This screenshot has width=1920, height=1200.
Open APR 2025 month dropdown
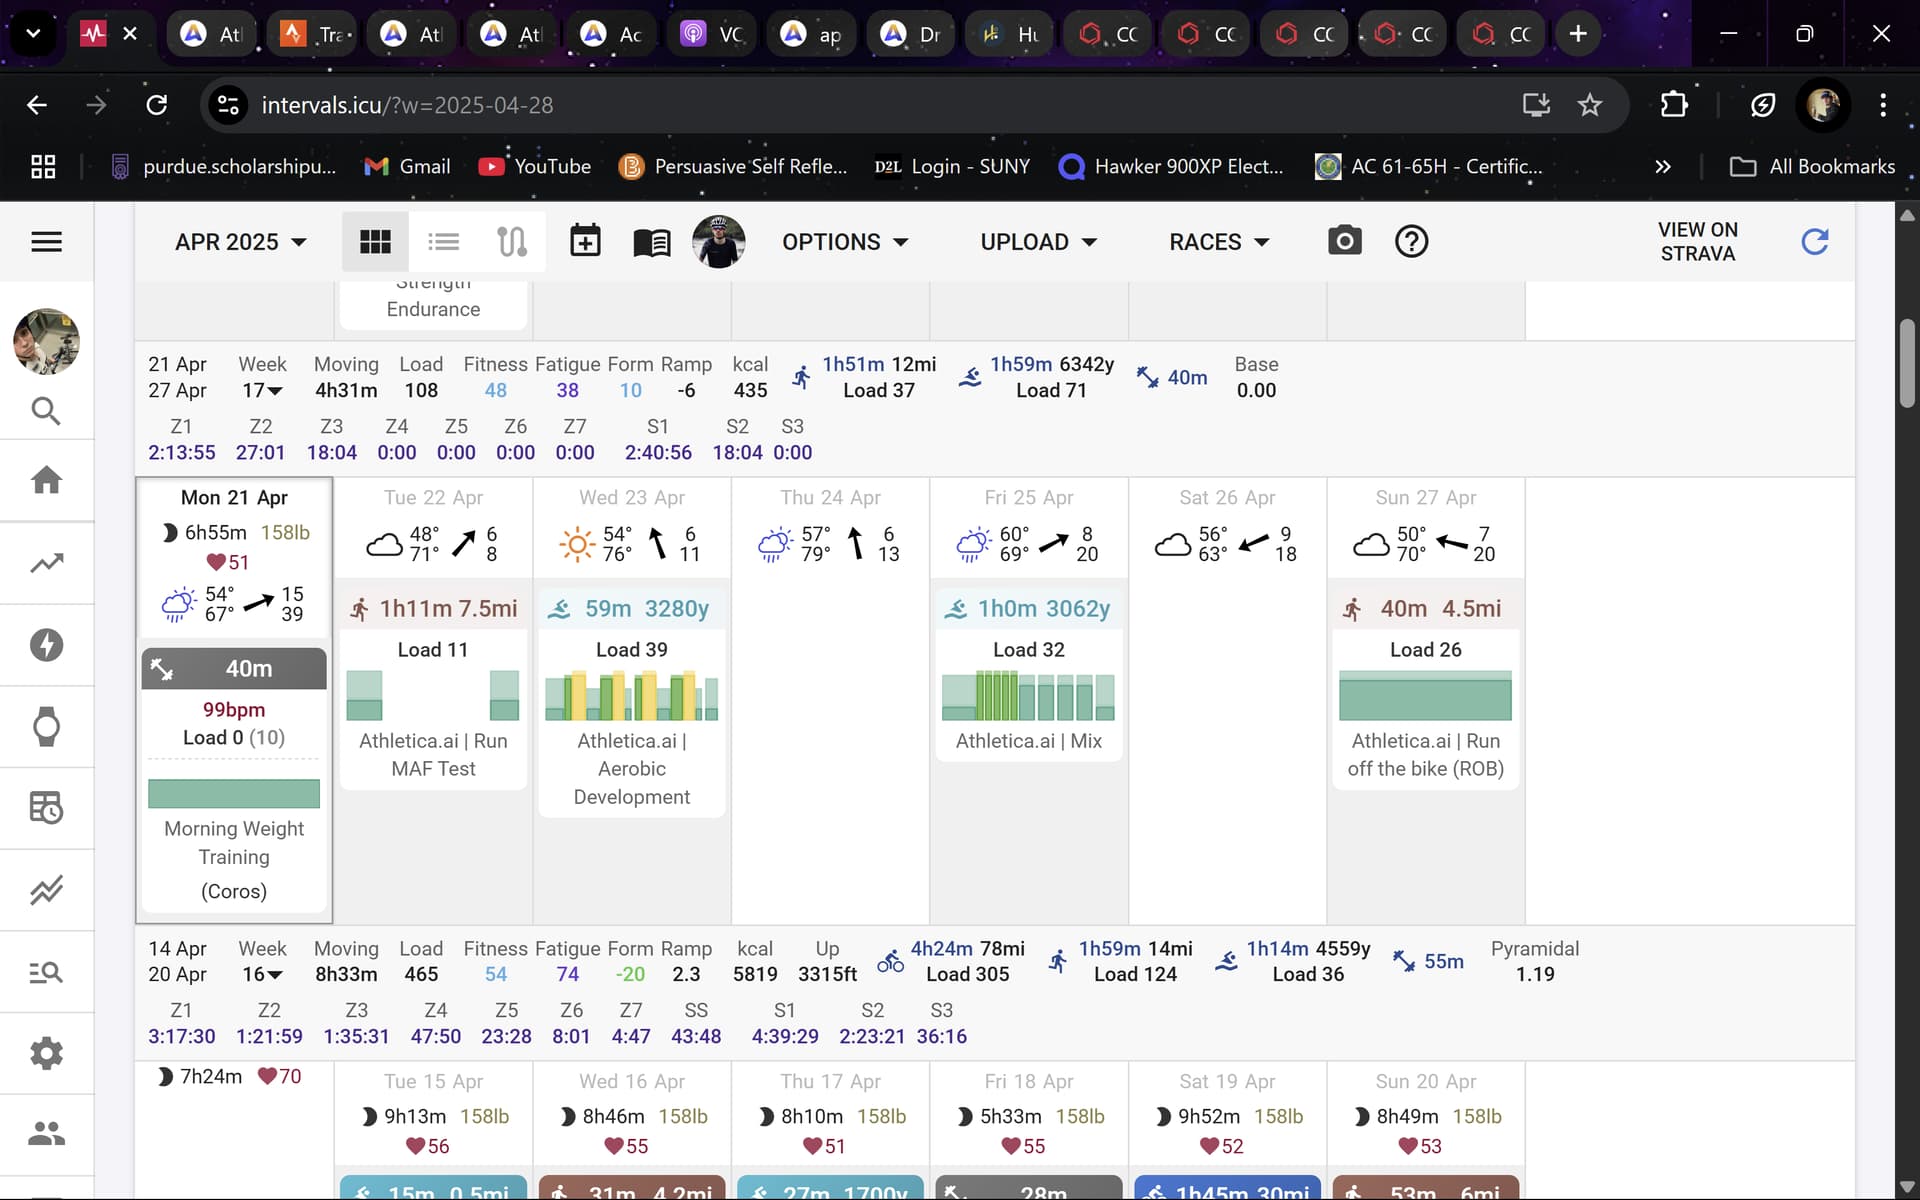coord(240,242)
